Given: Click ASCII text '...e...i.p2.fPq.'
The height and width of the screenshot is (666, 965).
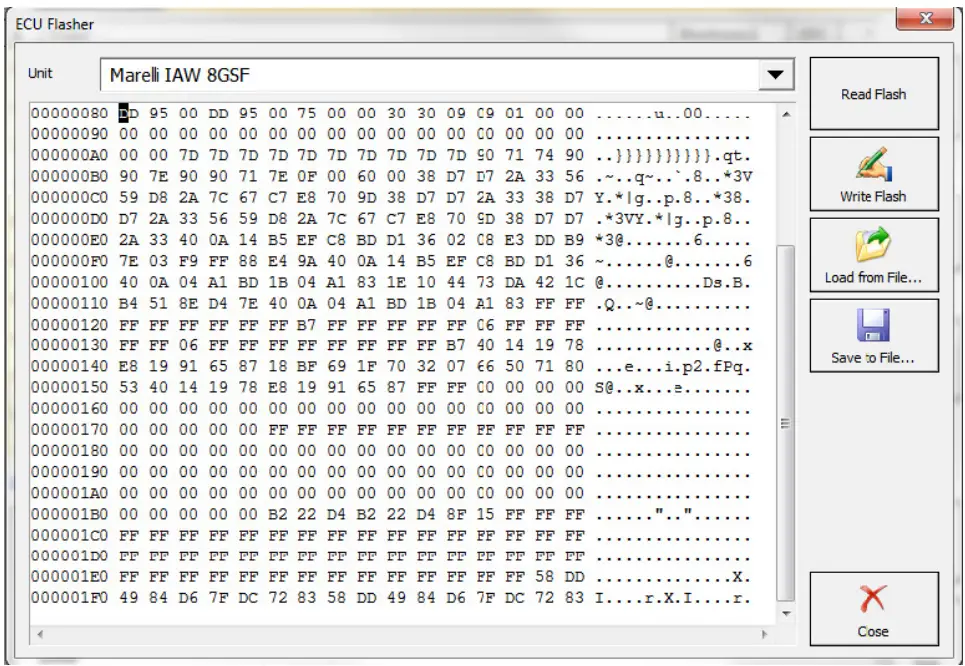Looking at the screenshot, I should click(673, 366).
